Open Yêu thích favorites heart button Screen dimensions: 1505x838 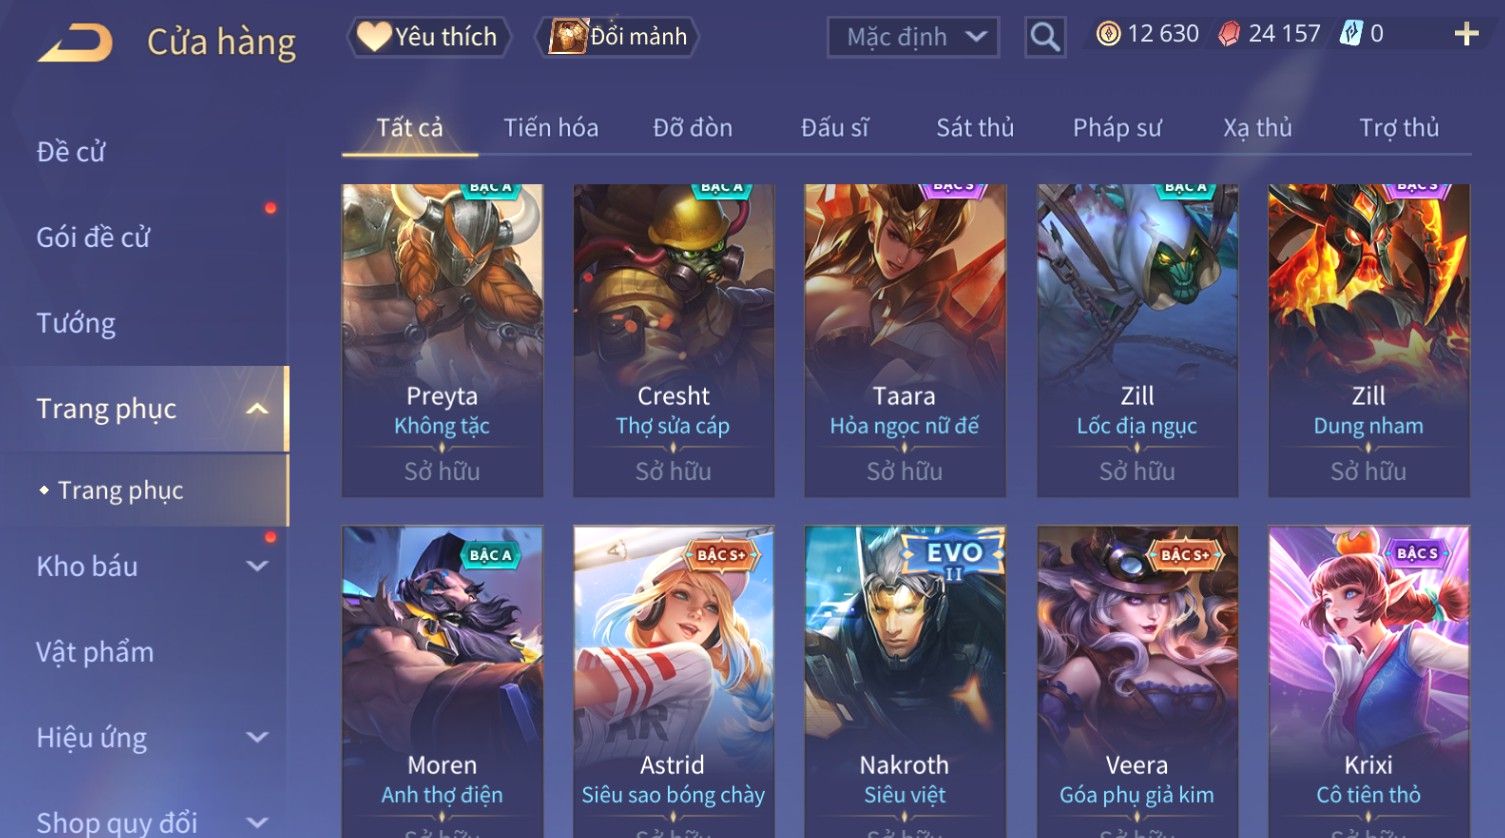429,37
